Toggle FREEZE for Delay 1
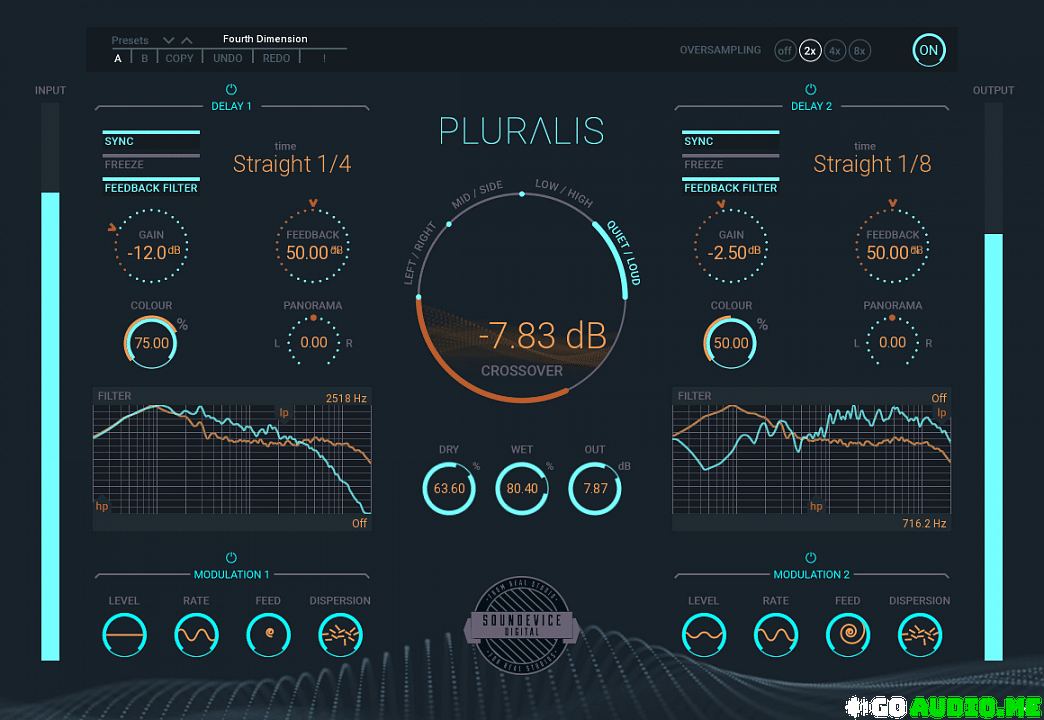The height and width of the screenshot is (720, 1044). tap(151, 165)
